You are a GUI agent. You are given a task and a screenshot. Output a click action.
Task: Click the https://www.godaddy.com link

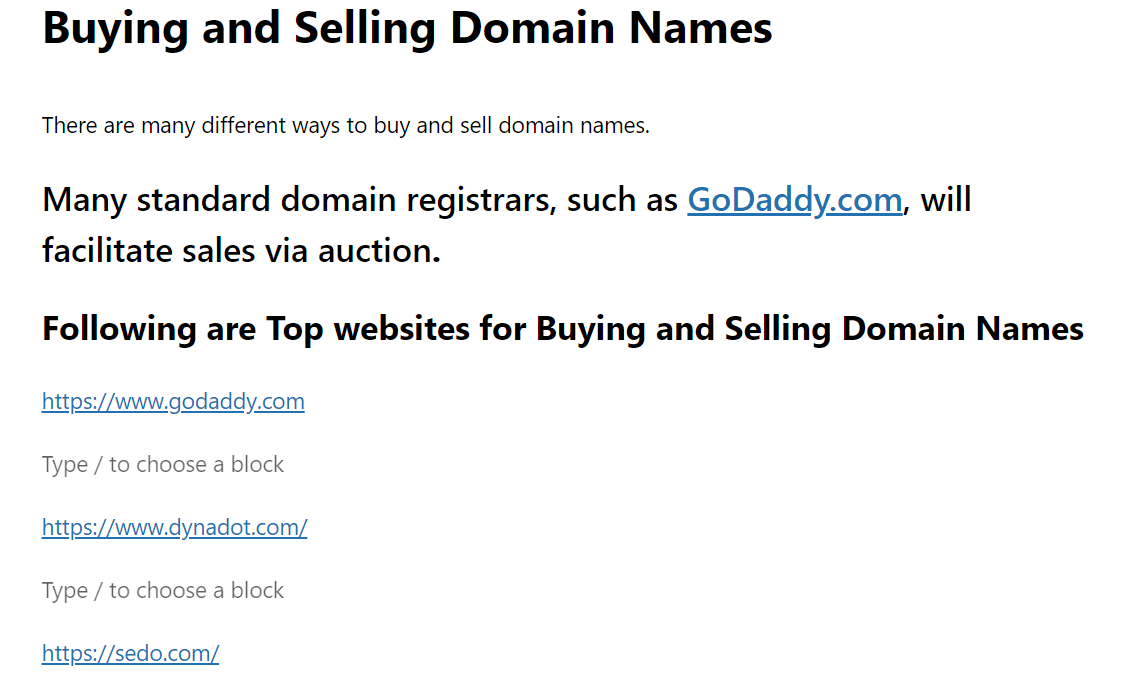pos(173,401)
